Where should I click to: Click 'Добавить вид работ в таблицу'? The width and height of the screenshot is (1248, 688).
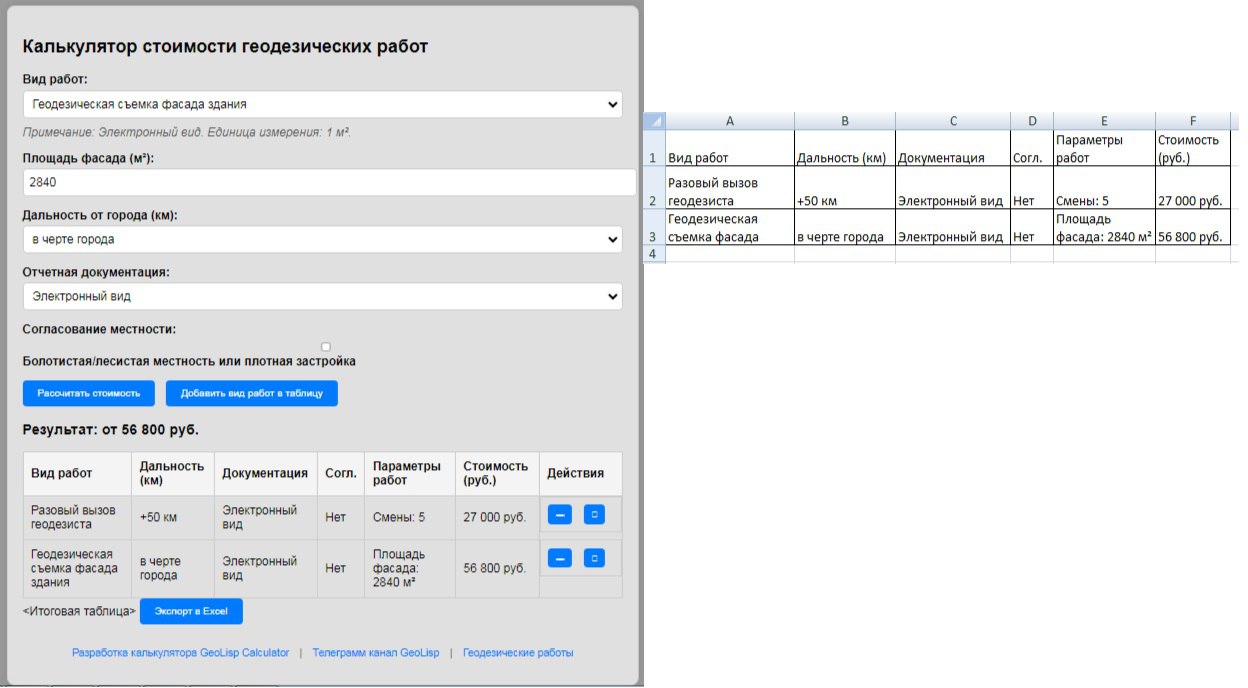coord(251,393)
